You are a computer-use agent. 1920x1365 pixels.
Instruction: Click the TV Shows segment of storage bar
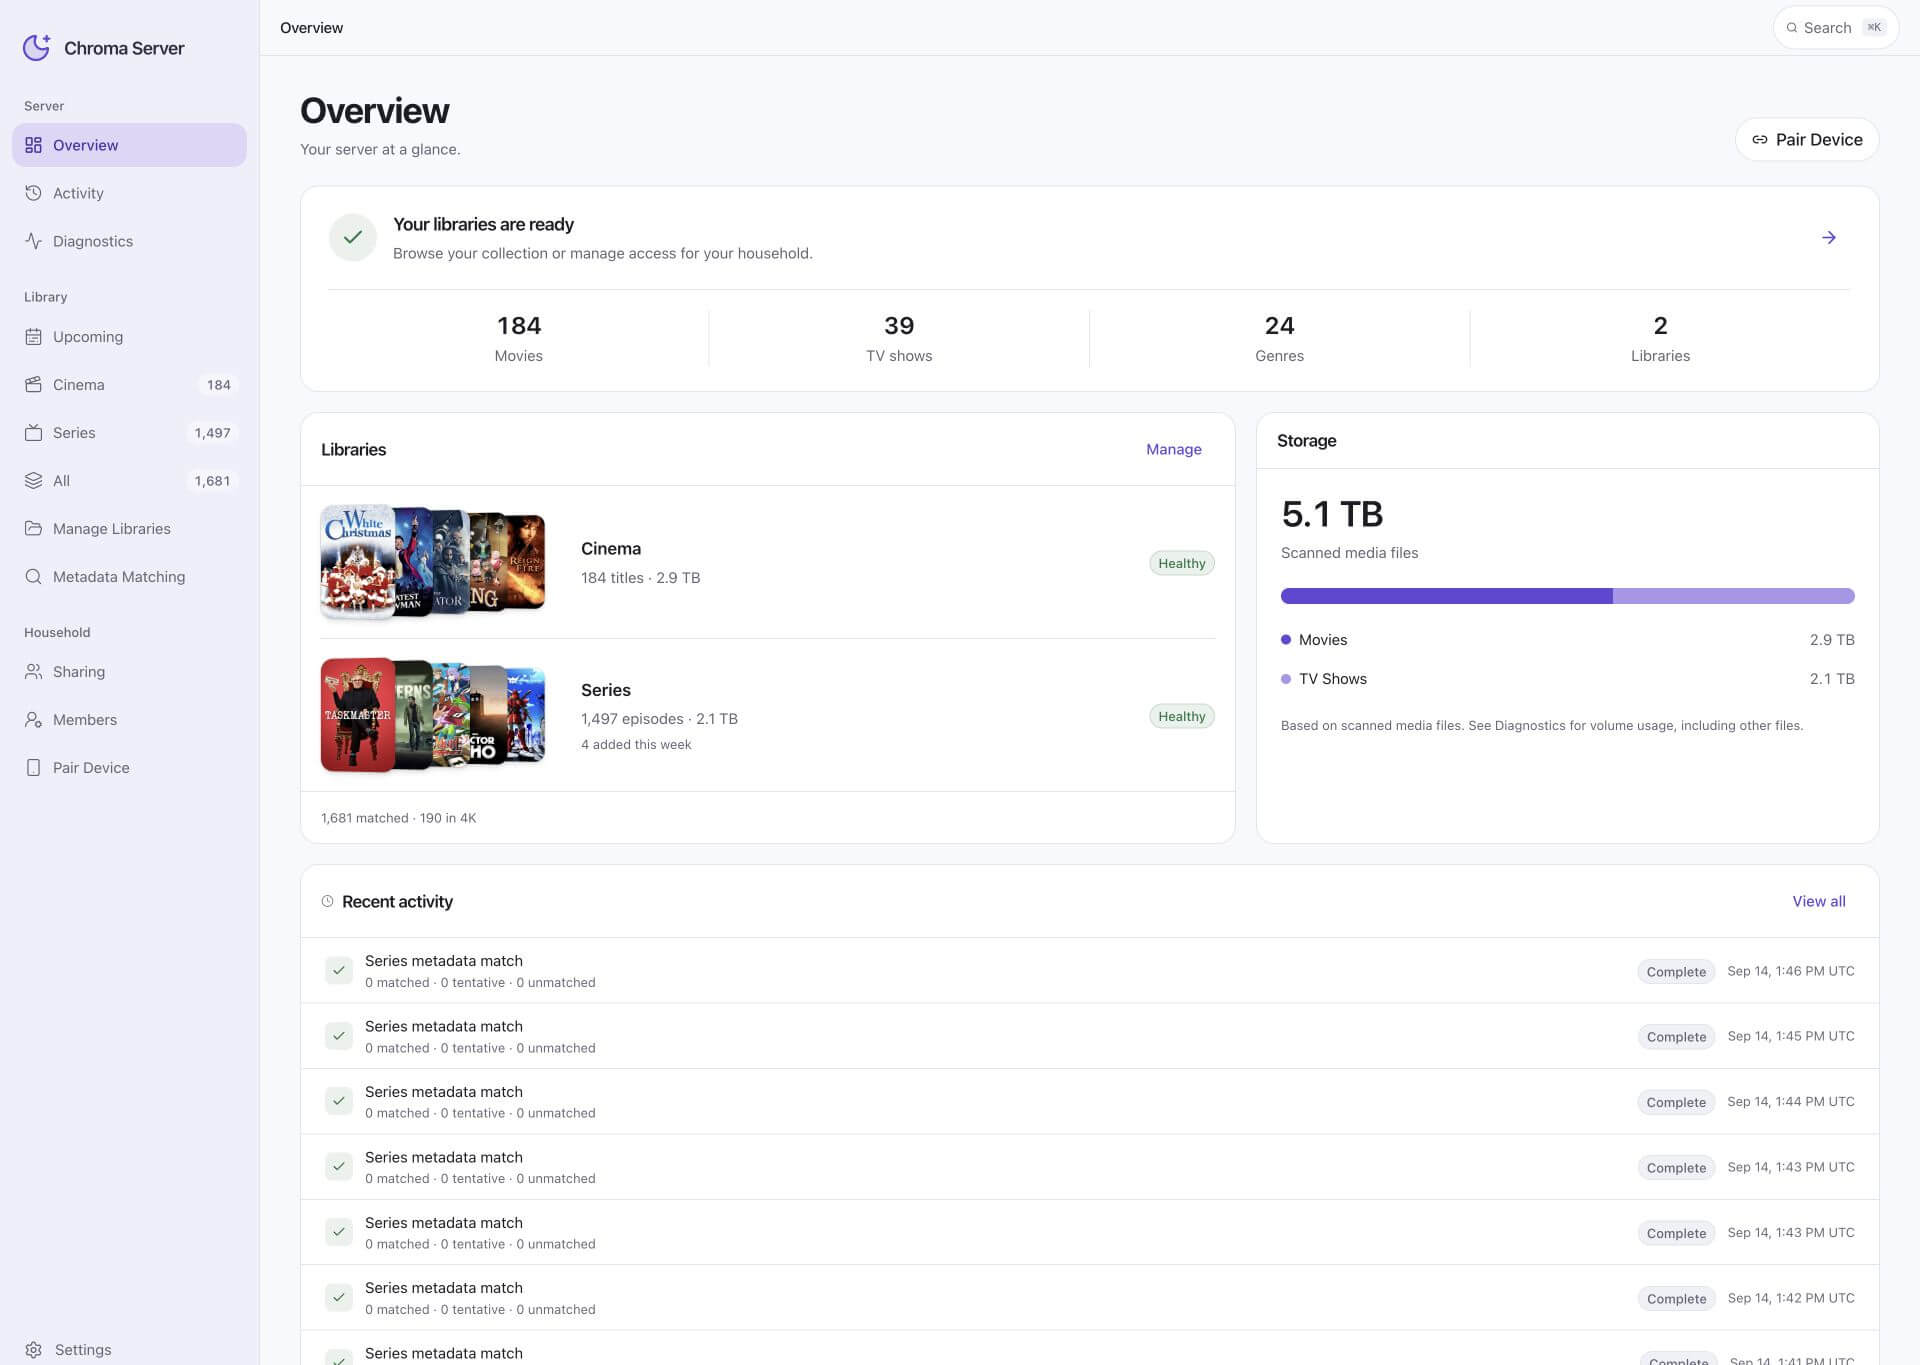[x=1734, y=596]
